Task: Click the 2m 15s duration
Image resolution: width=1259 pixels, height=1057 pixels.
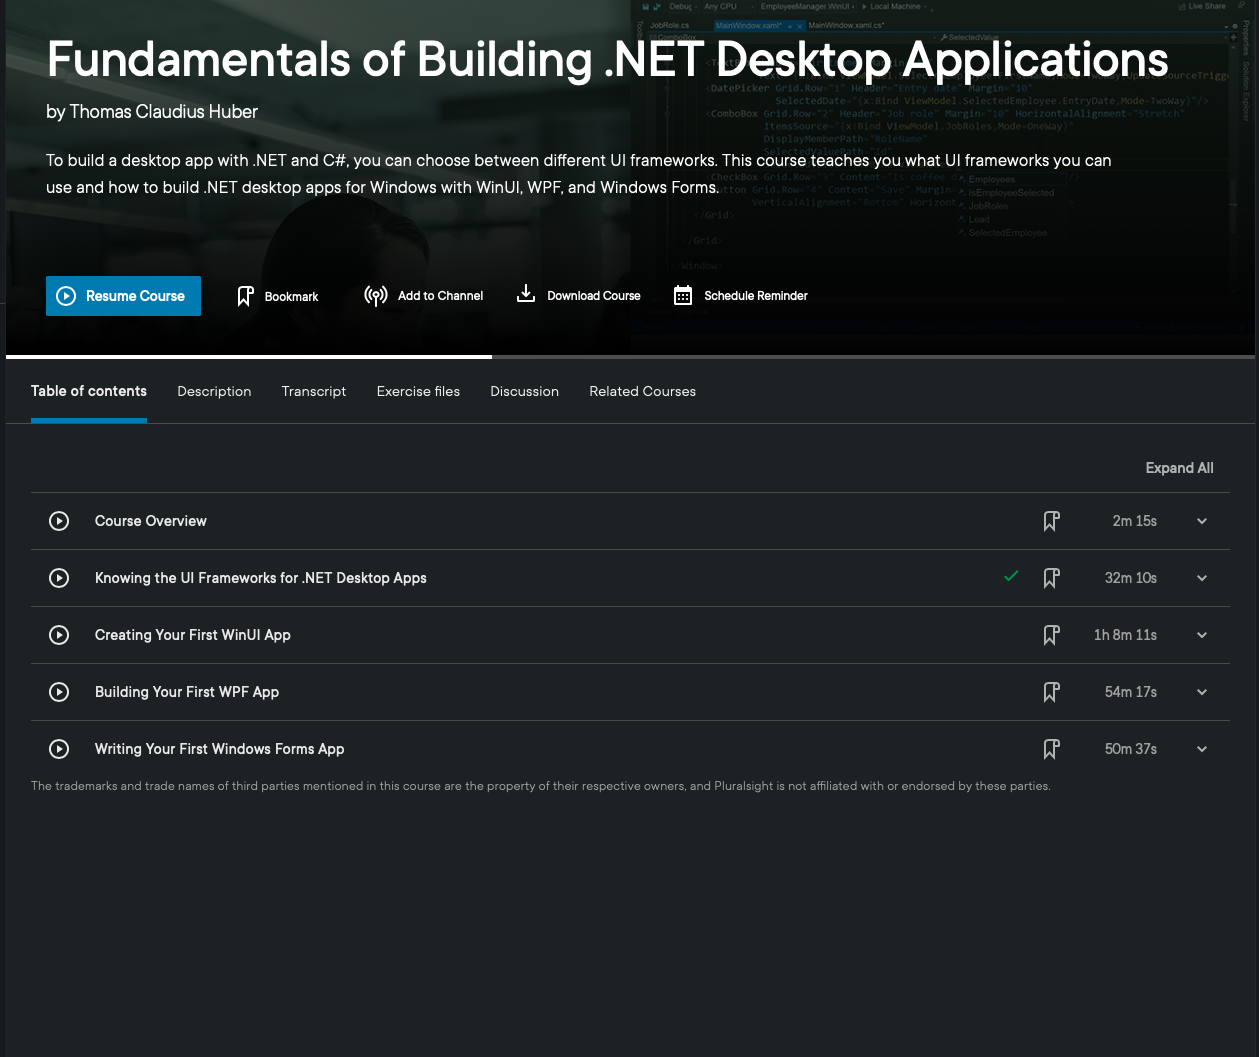Action: pyautogui.click(x=1135, y=521)
